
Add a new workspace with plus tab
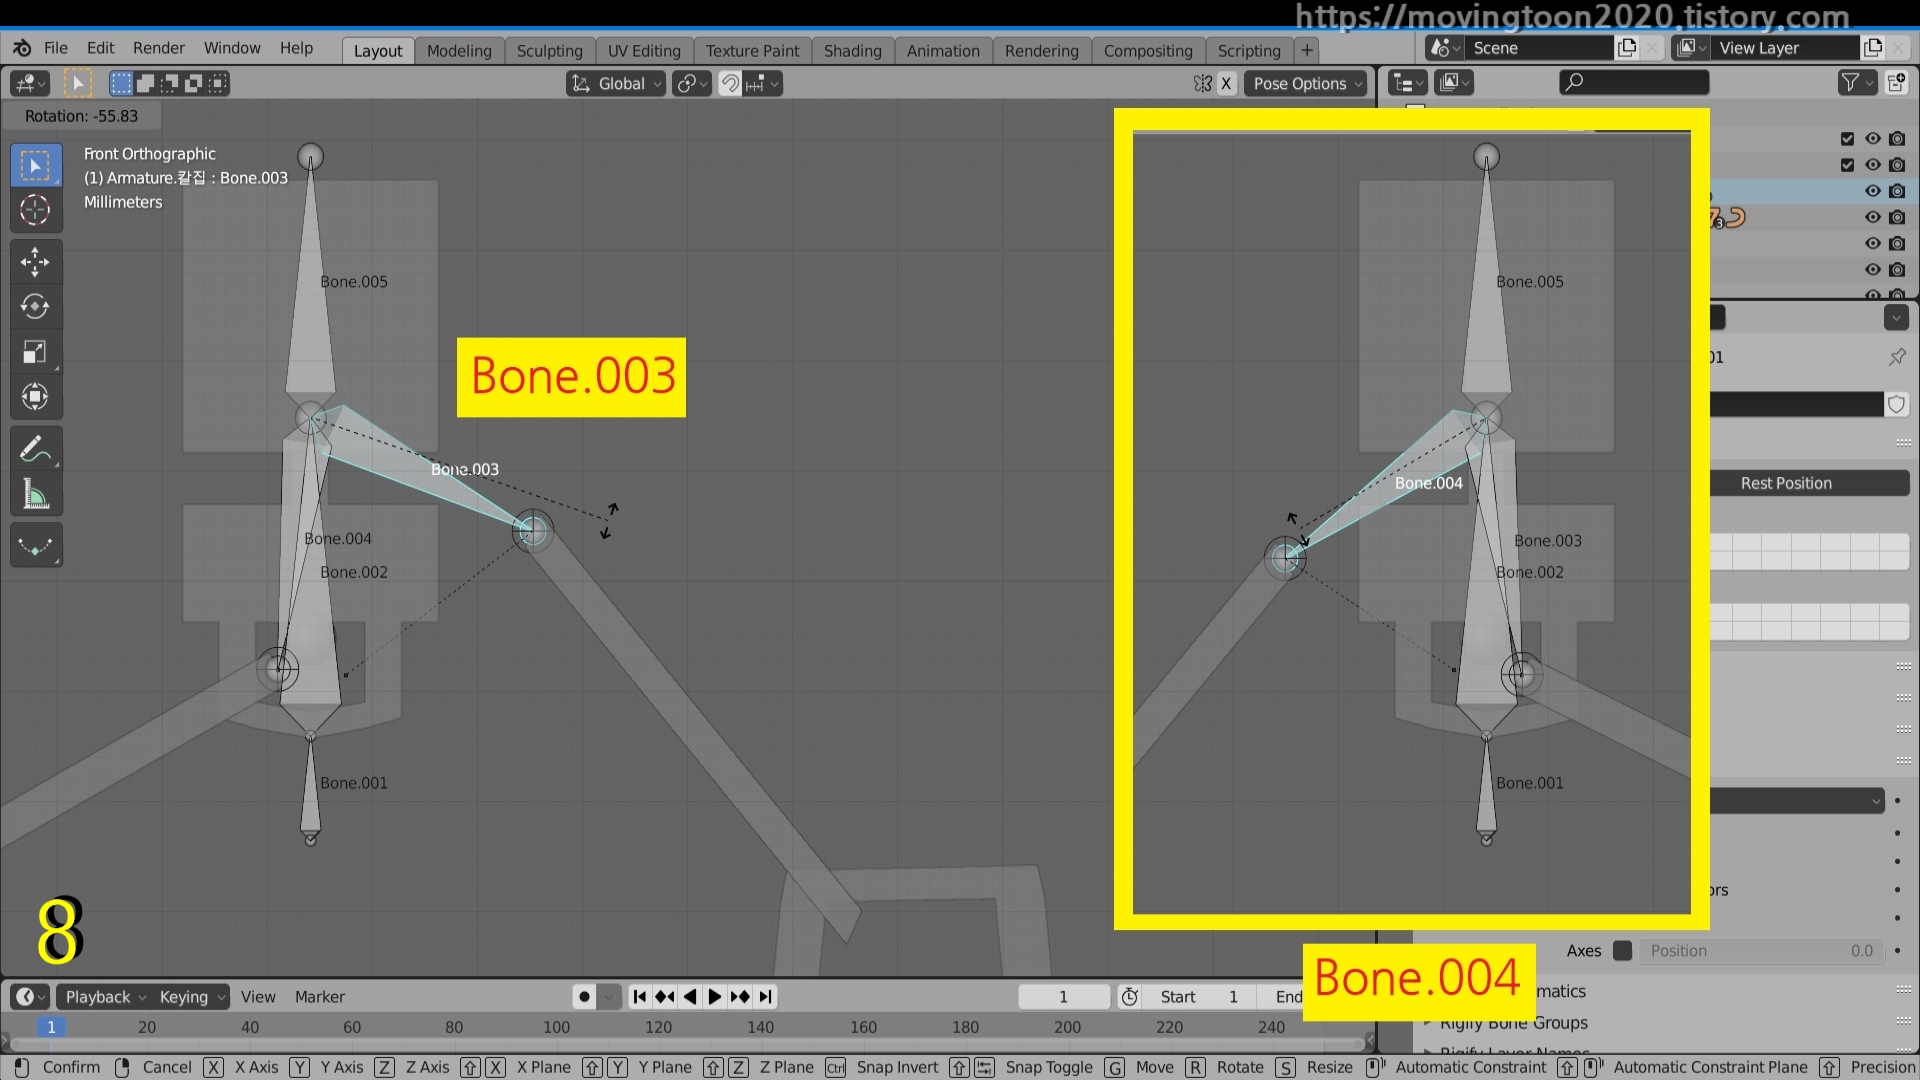(1307, 50)
